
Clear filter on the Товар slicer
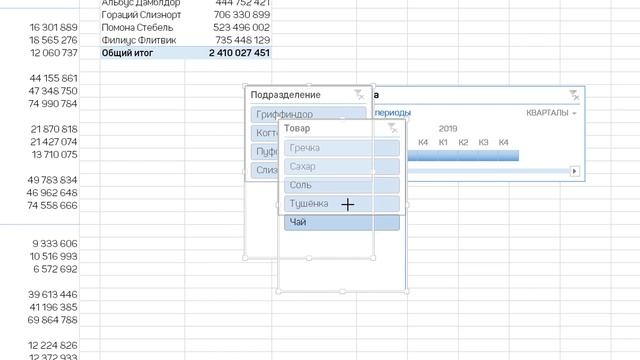392,128
